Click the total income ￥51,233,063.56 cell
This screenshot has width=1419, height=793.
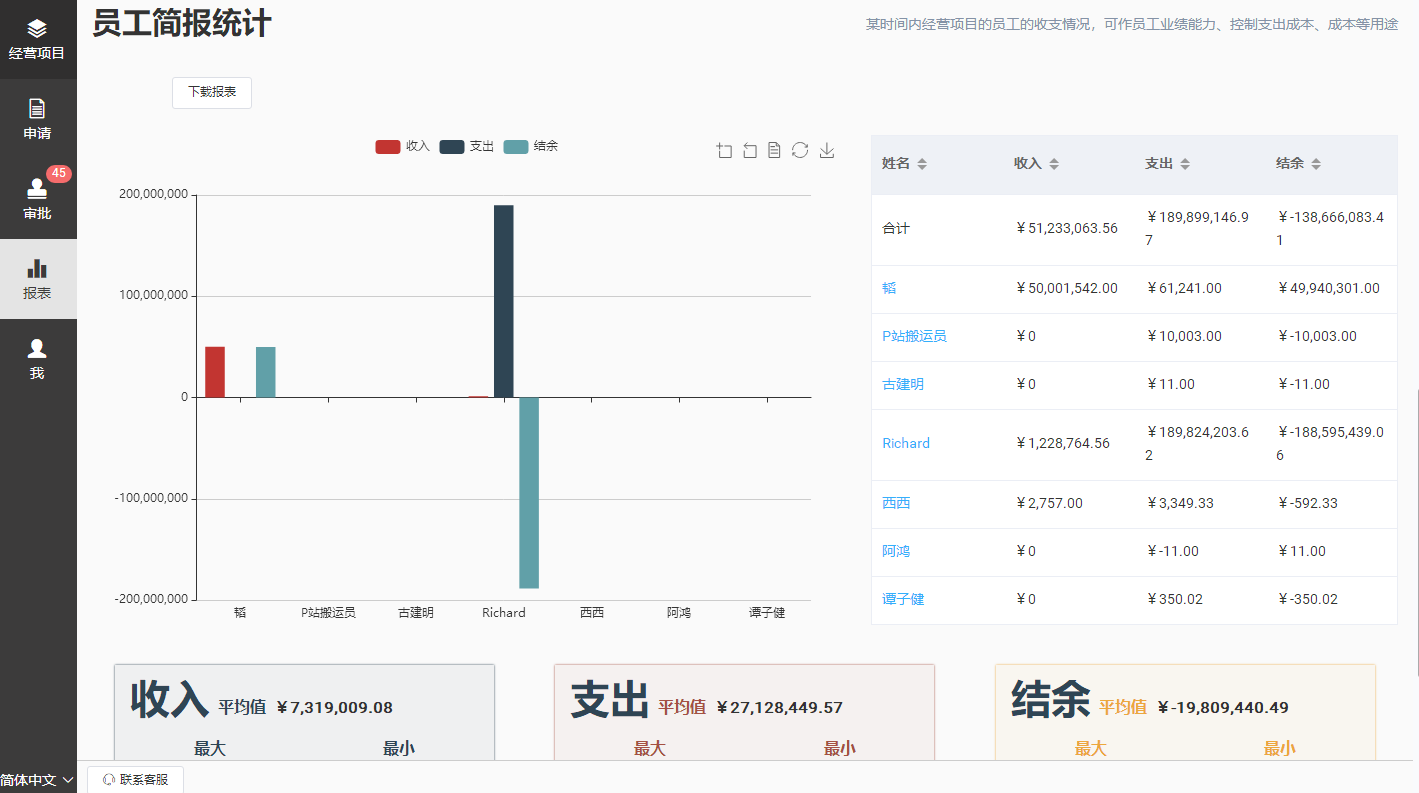pos(1066,228)
